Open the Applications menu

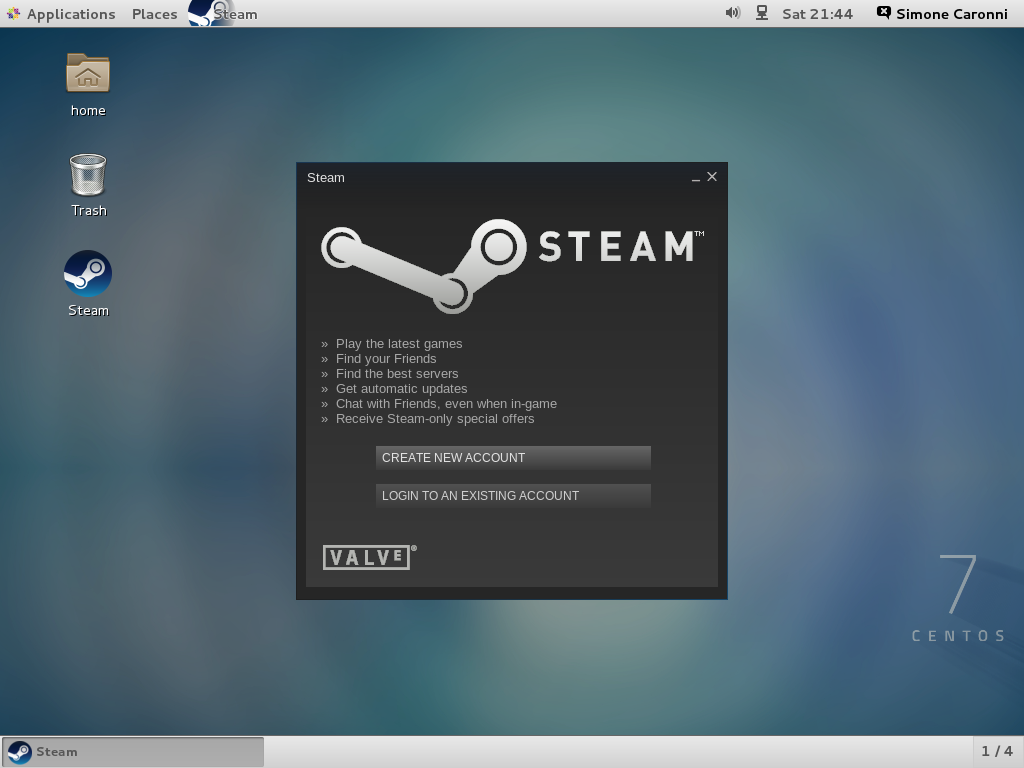pos(61,14)
